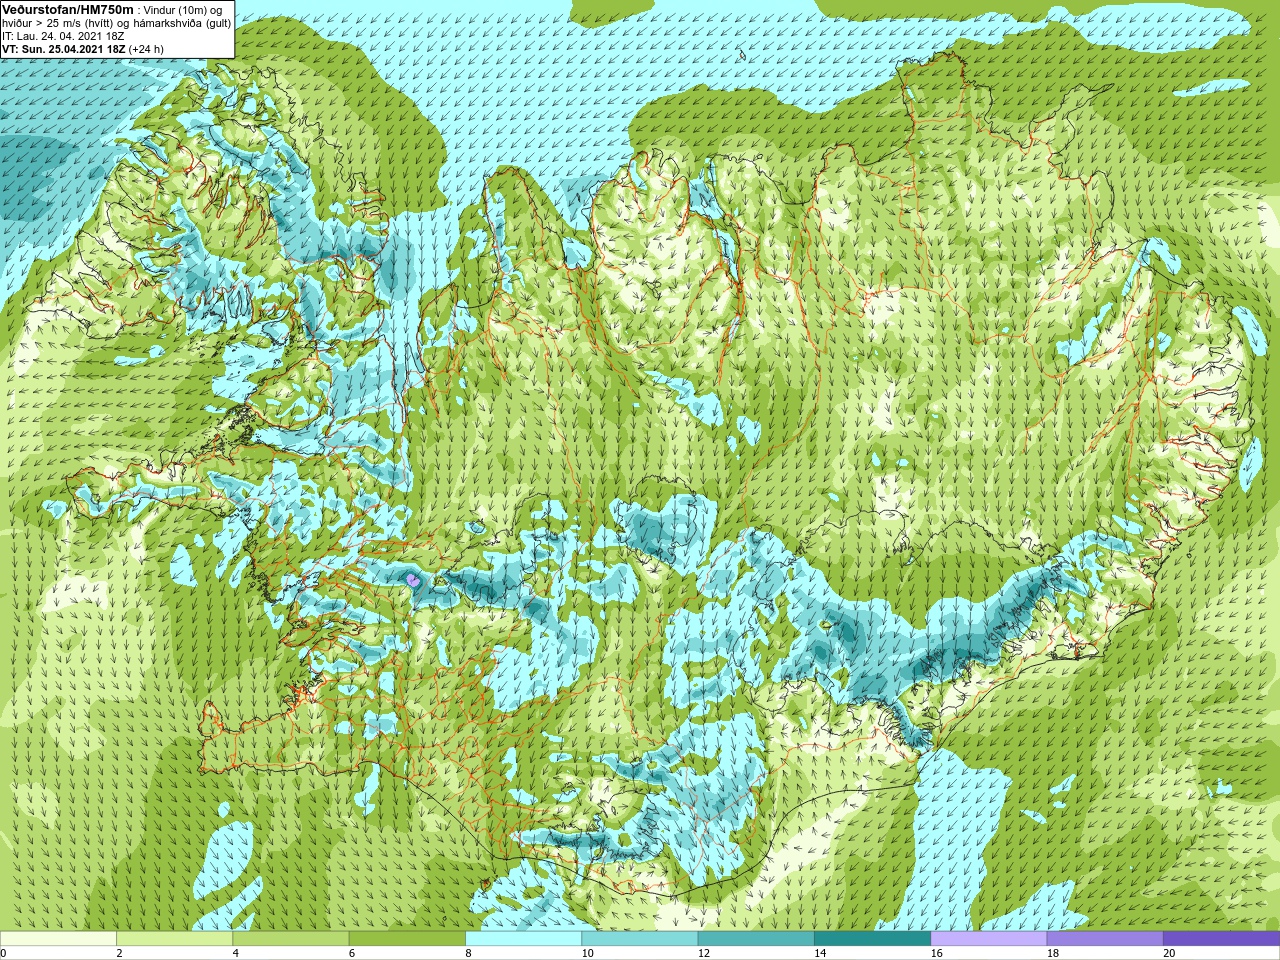The width and height of the screenshot is (1280, 960).
Task: Click the legend tick label '6'
Action: (351, 953)
